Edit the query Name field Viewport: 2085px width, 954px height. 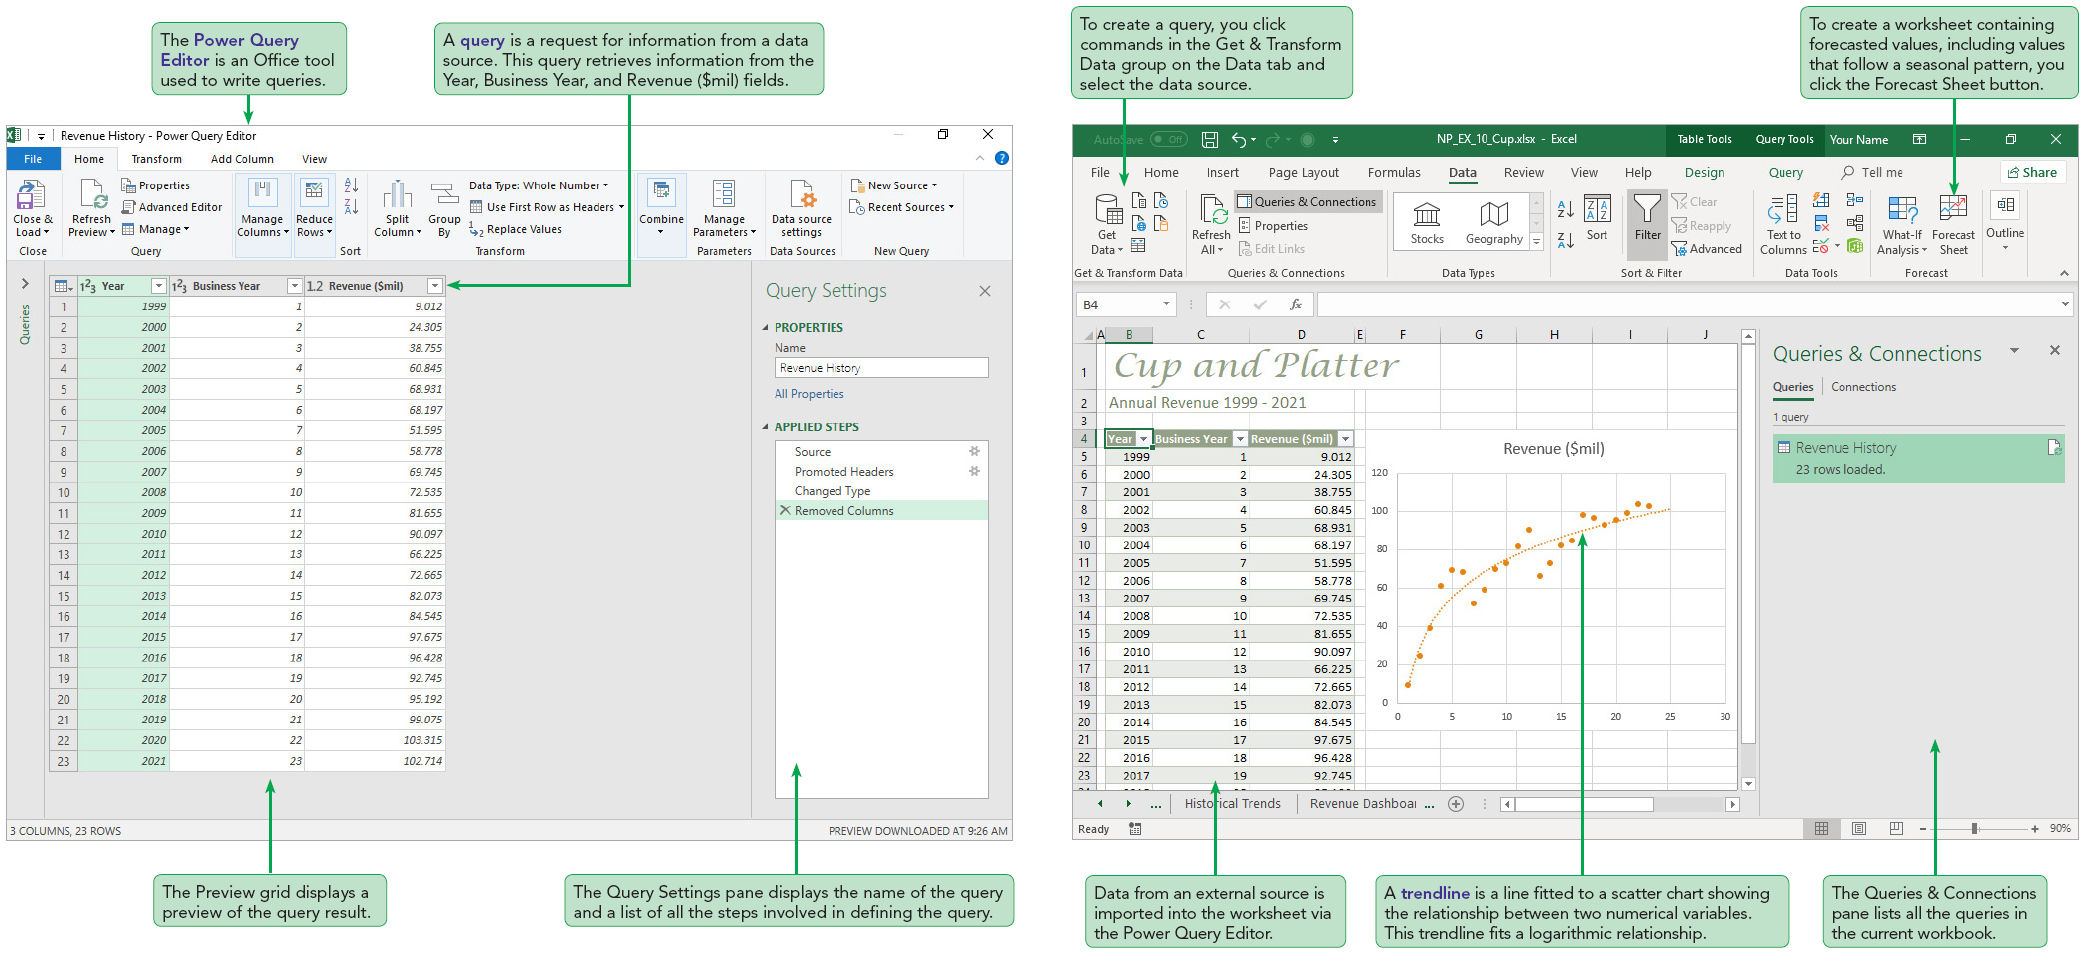coord(881,368)
